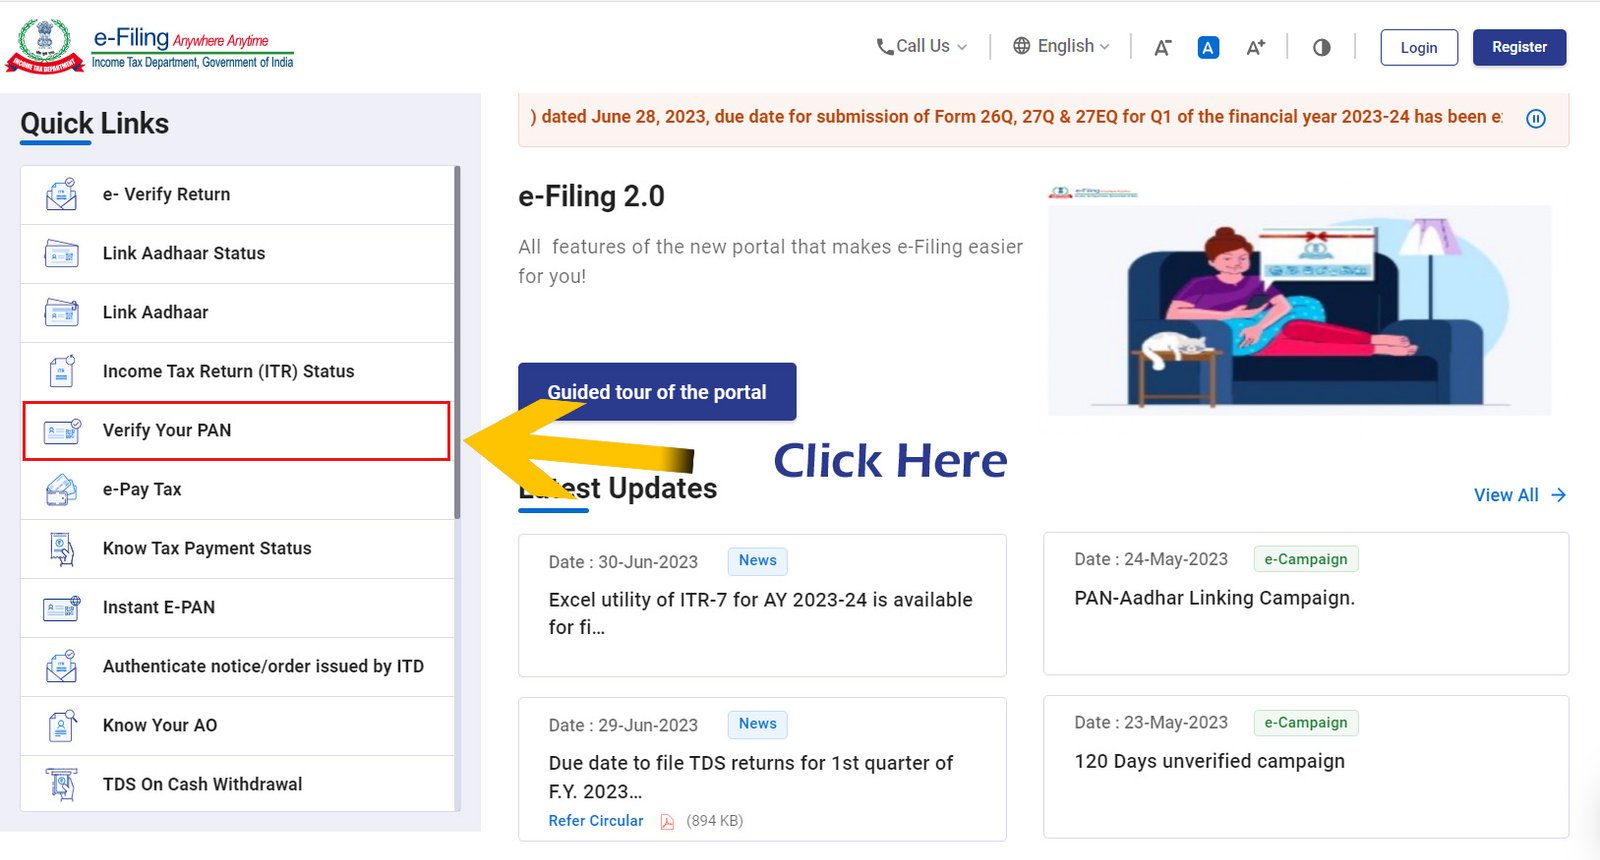
Task: Click the (894 KB) file size text
Action: tap(714, 821)
